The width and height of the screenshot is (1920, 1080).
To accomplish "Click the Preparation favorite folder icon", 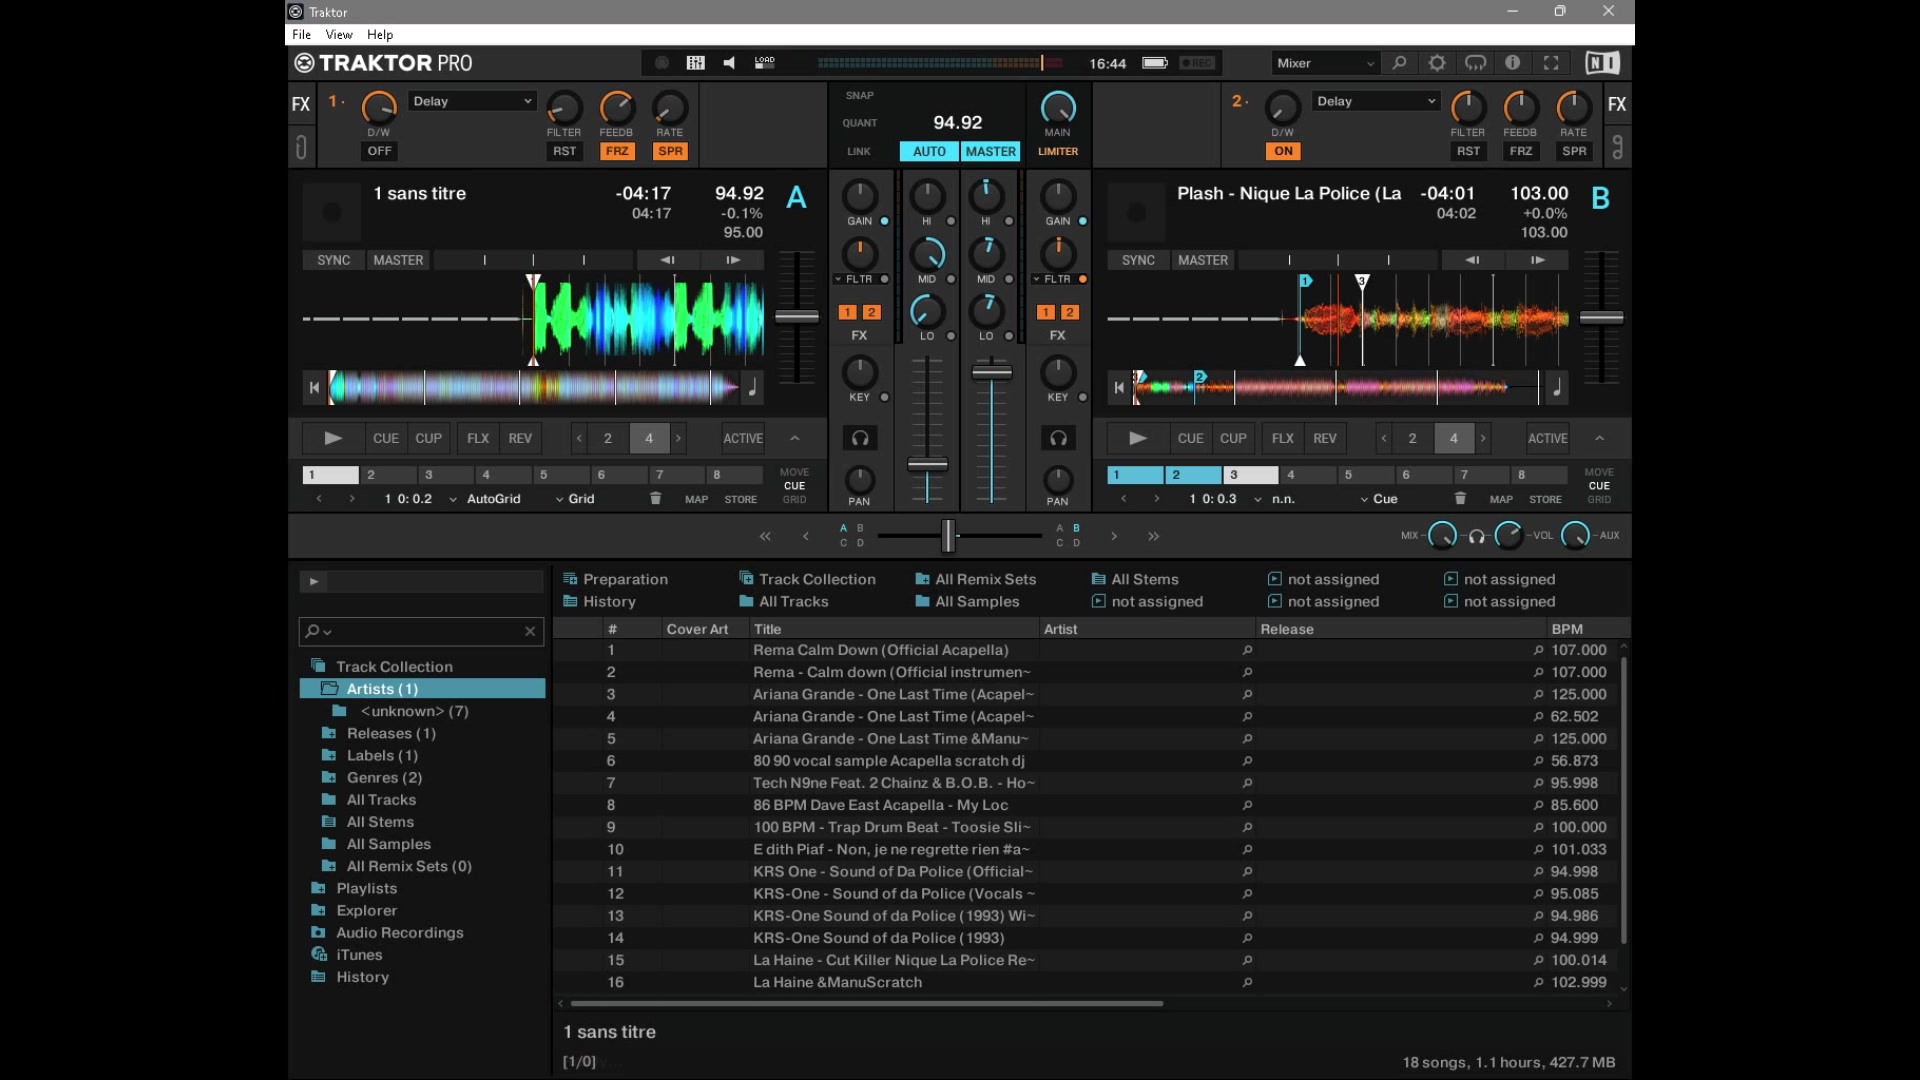I will [x=570, y=579].
